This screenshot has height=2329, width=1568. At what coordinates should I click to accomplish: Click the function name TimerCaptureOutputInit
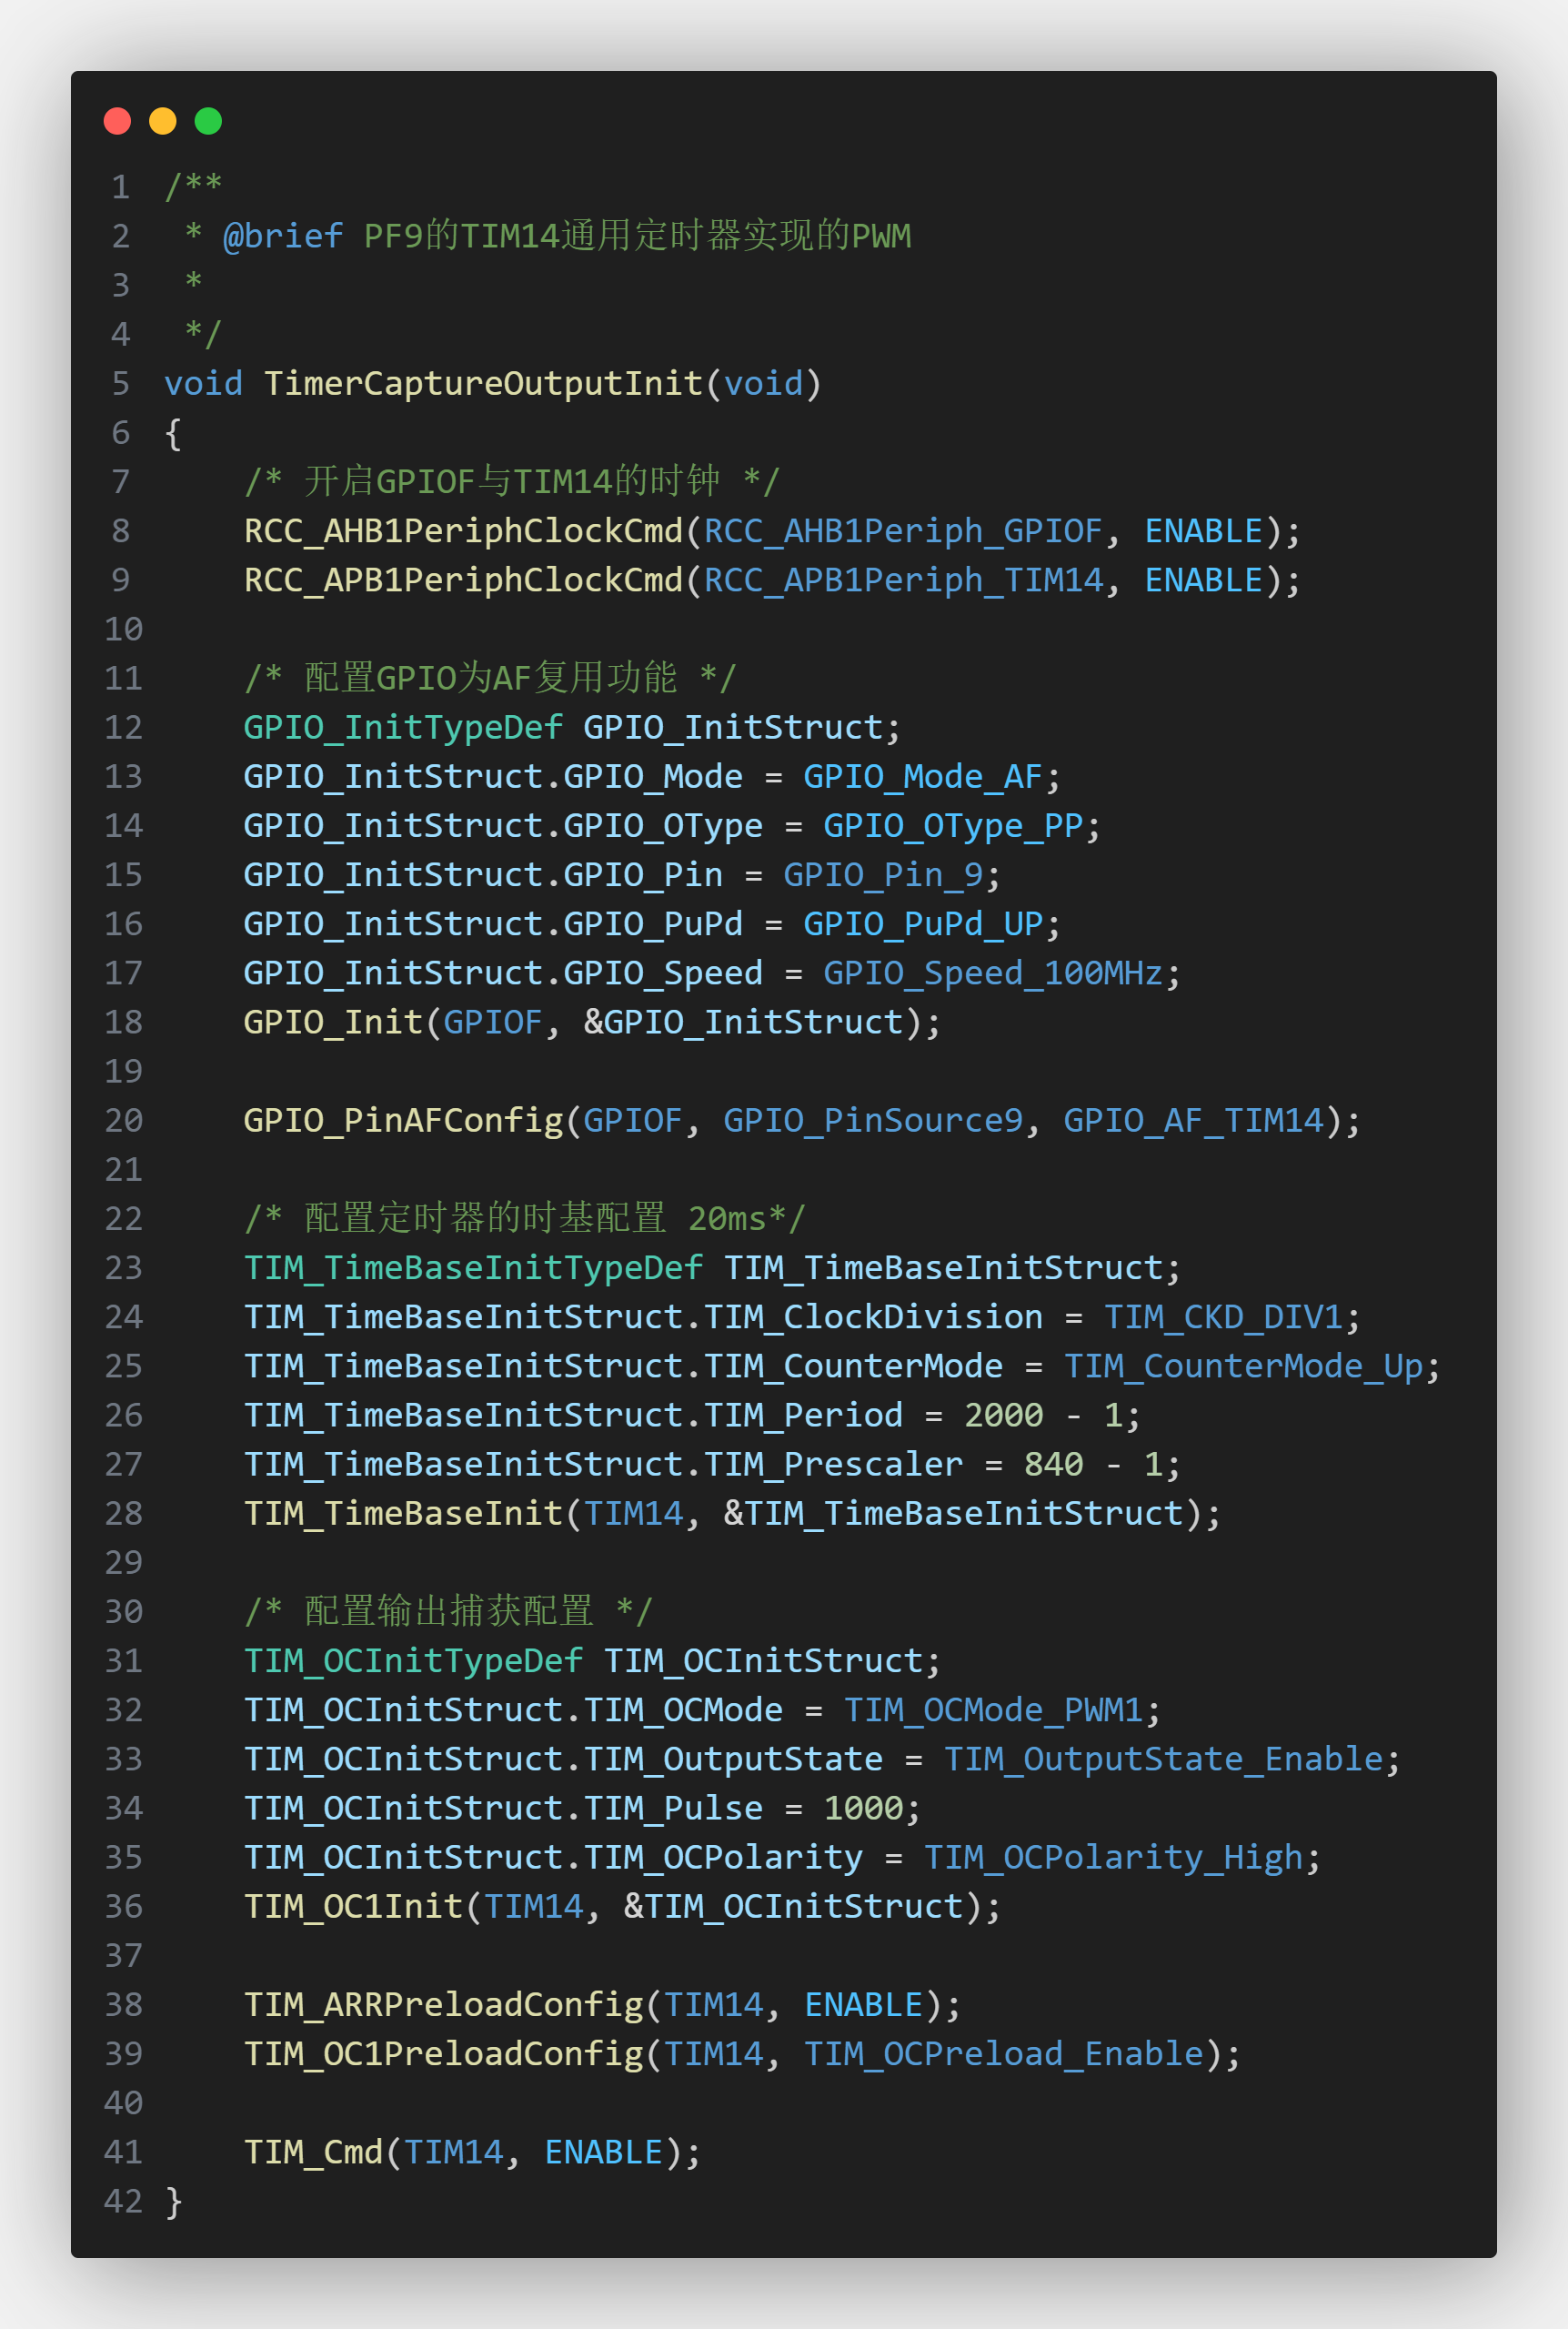coord(483,384)
